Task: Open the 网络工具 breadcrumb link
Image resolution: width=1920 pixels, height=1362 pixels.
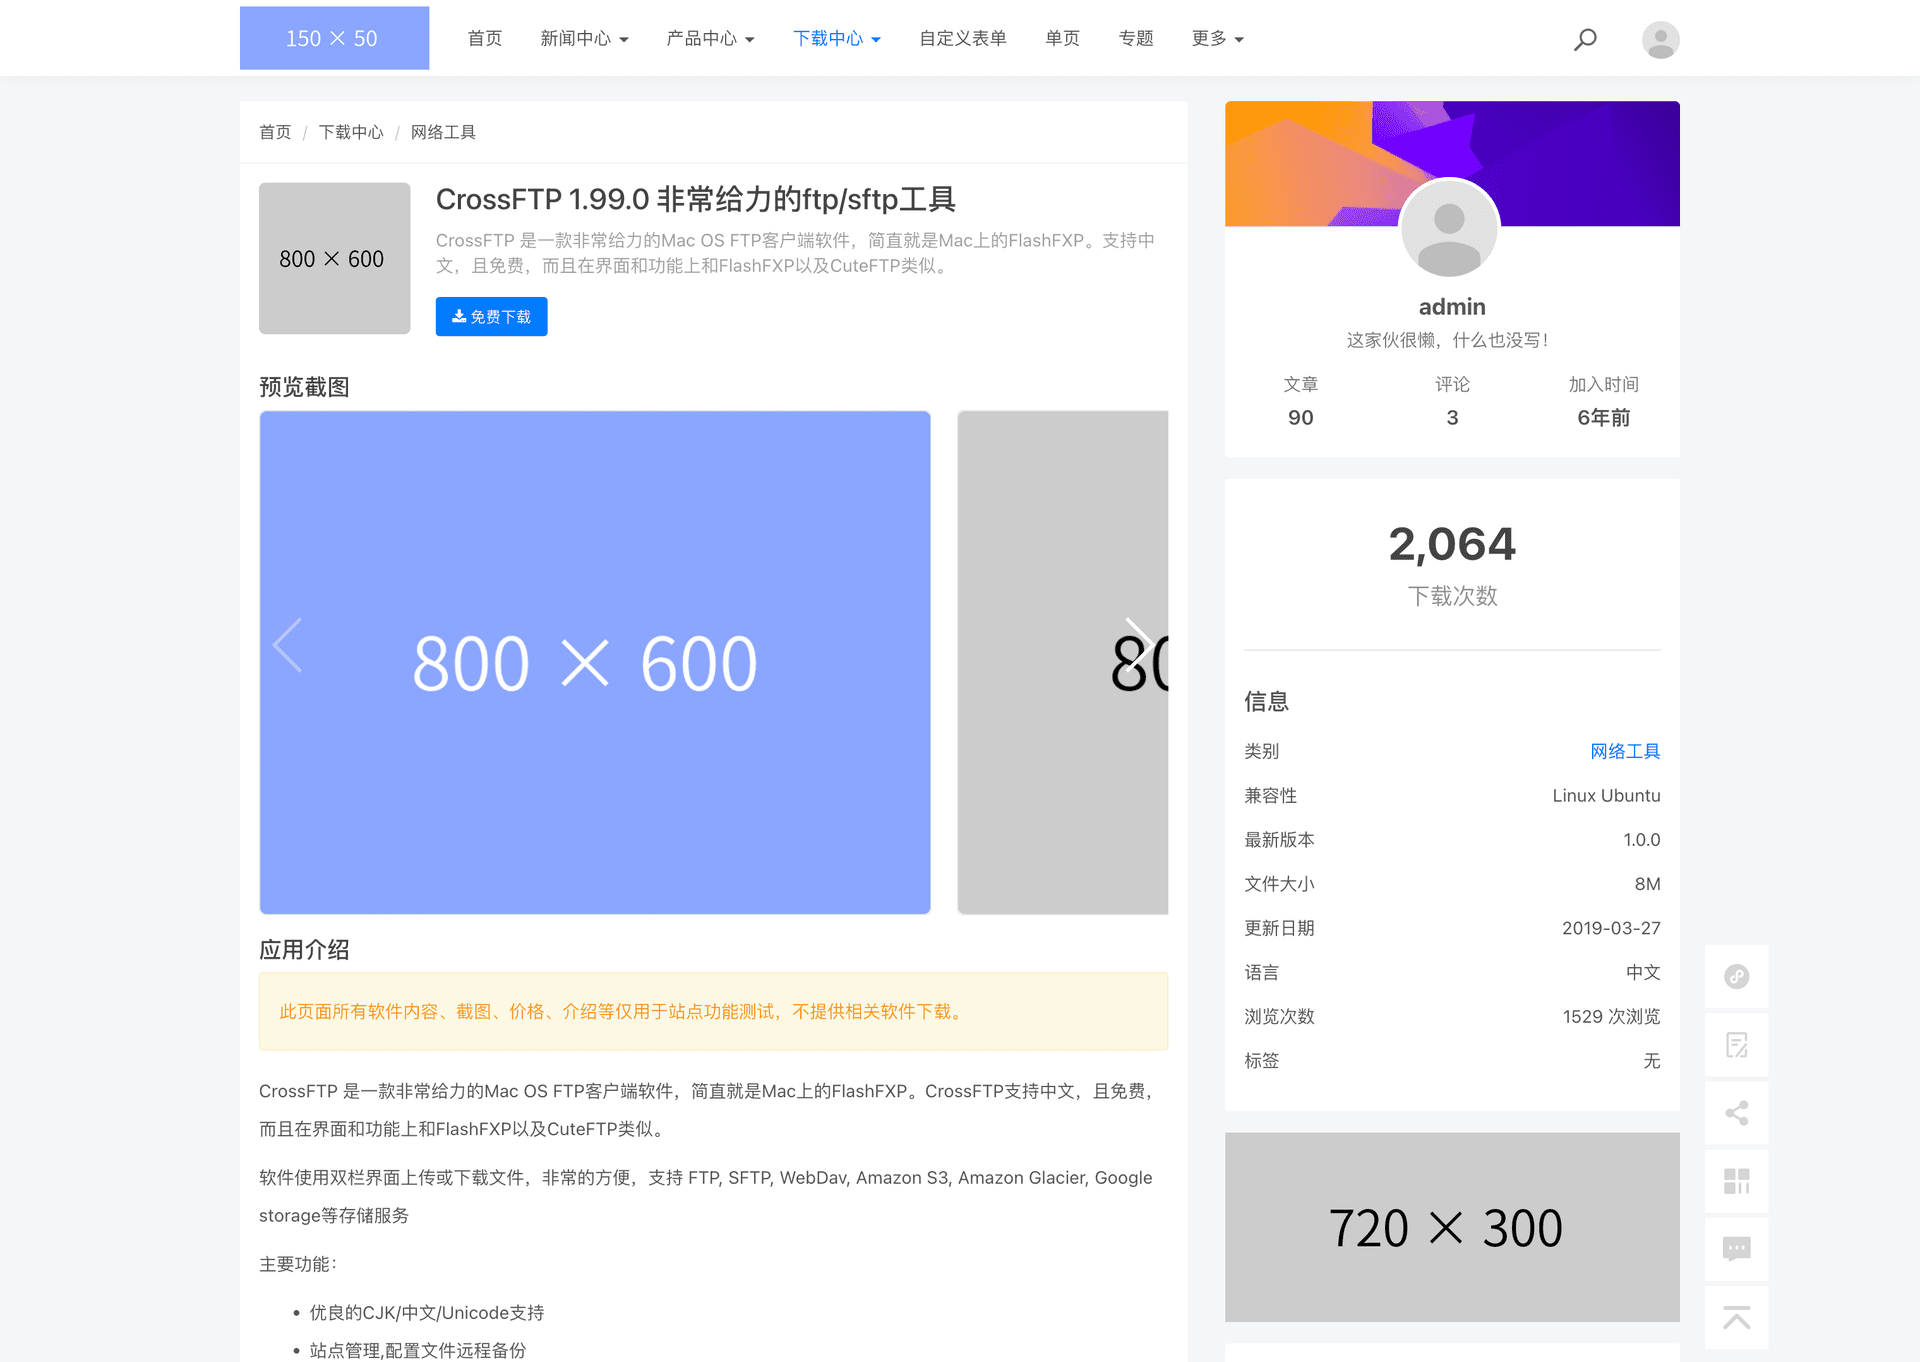Action: tap(442, 131)
